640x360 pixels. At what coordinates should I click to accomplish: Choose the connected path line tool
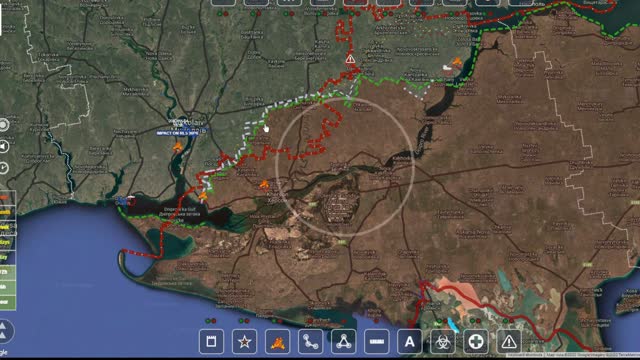(x=311, y=341)
